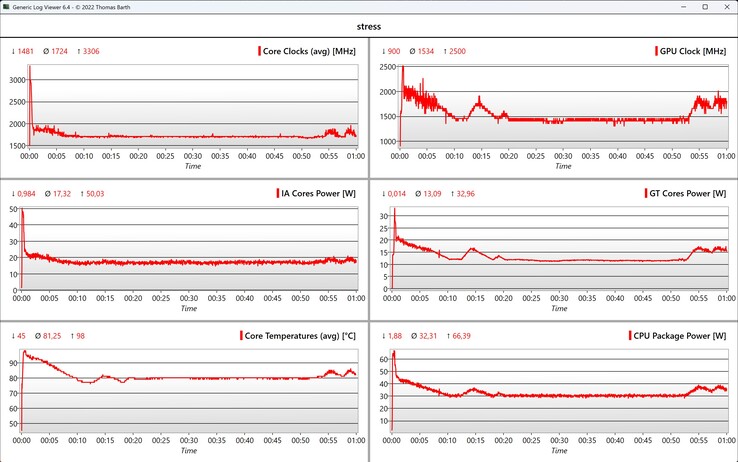The width and height of the screenshot is (738, 462).
Task: Click the IA Cores Power legend marker
Action: tap(277, 192)
